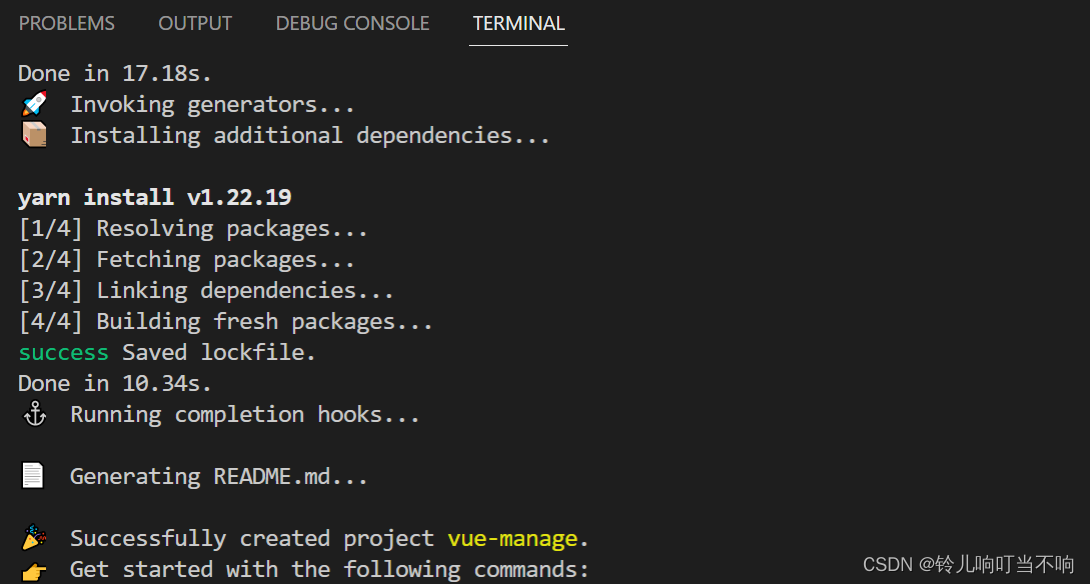Click the anchor icon beside Running completion hooks
Image resolution: width=1090 pixels, height=584 pixels.
coord(33,414)
